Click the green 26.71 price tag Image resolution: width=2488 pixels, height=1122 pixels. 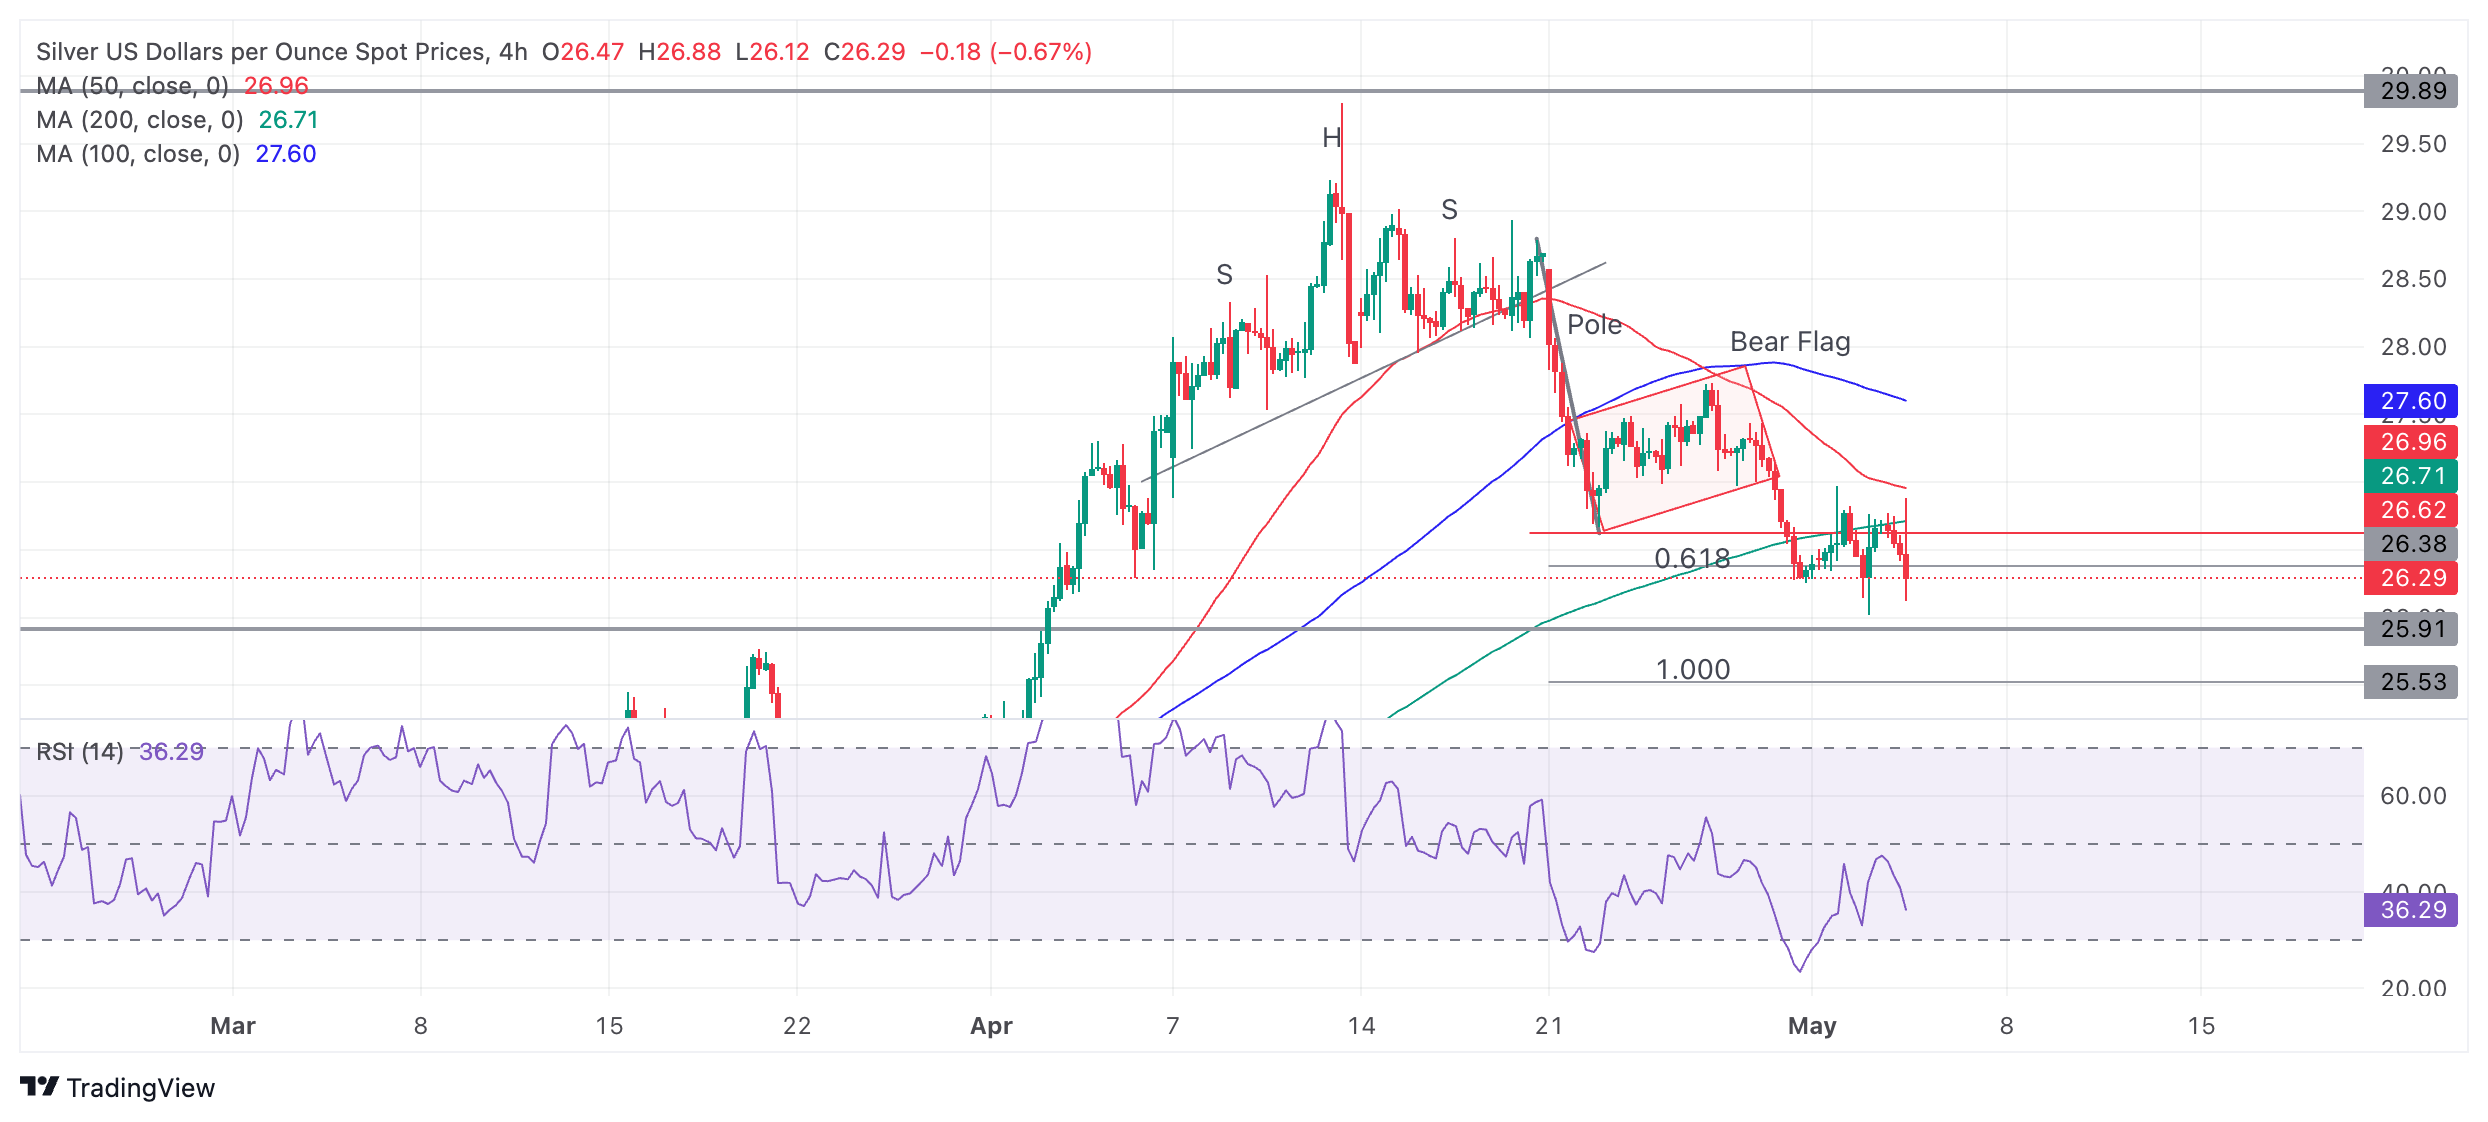click(x=2411, y=476)
